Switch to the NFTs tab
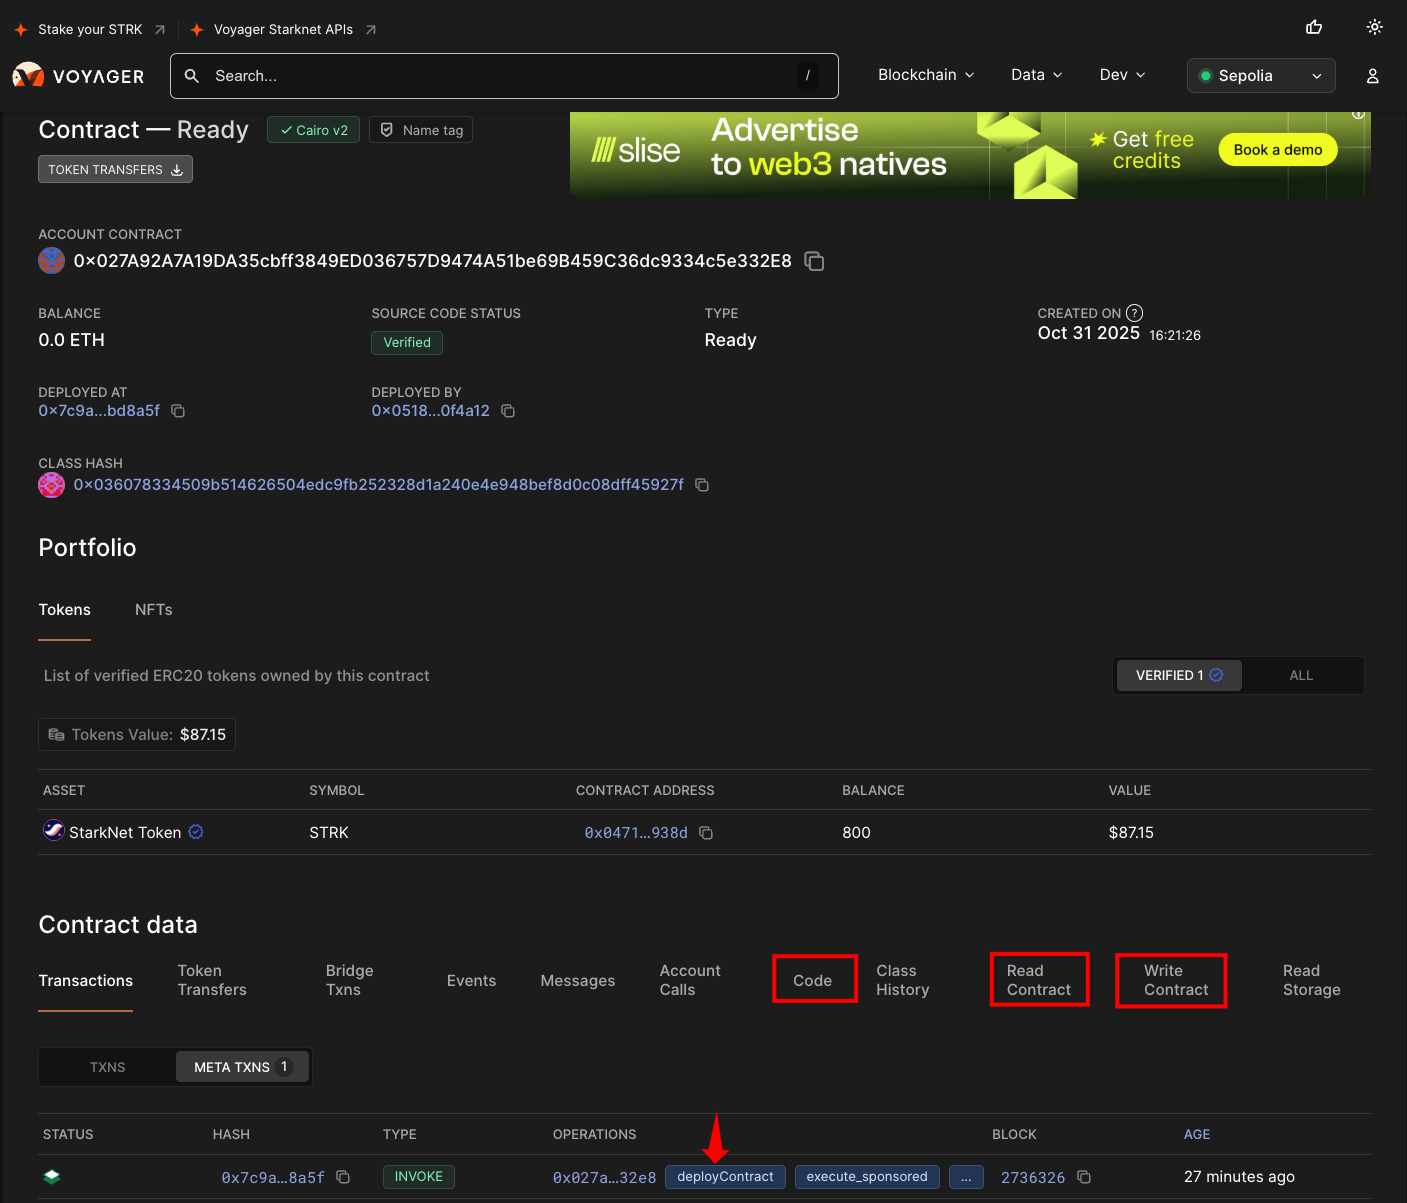This screenshot has width=1407, height=1203. (153, 609)
